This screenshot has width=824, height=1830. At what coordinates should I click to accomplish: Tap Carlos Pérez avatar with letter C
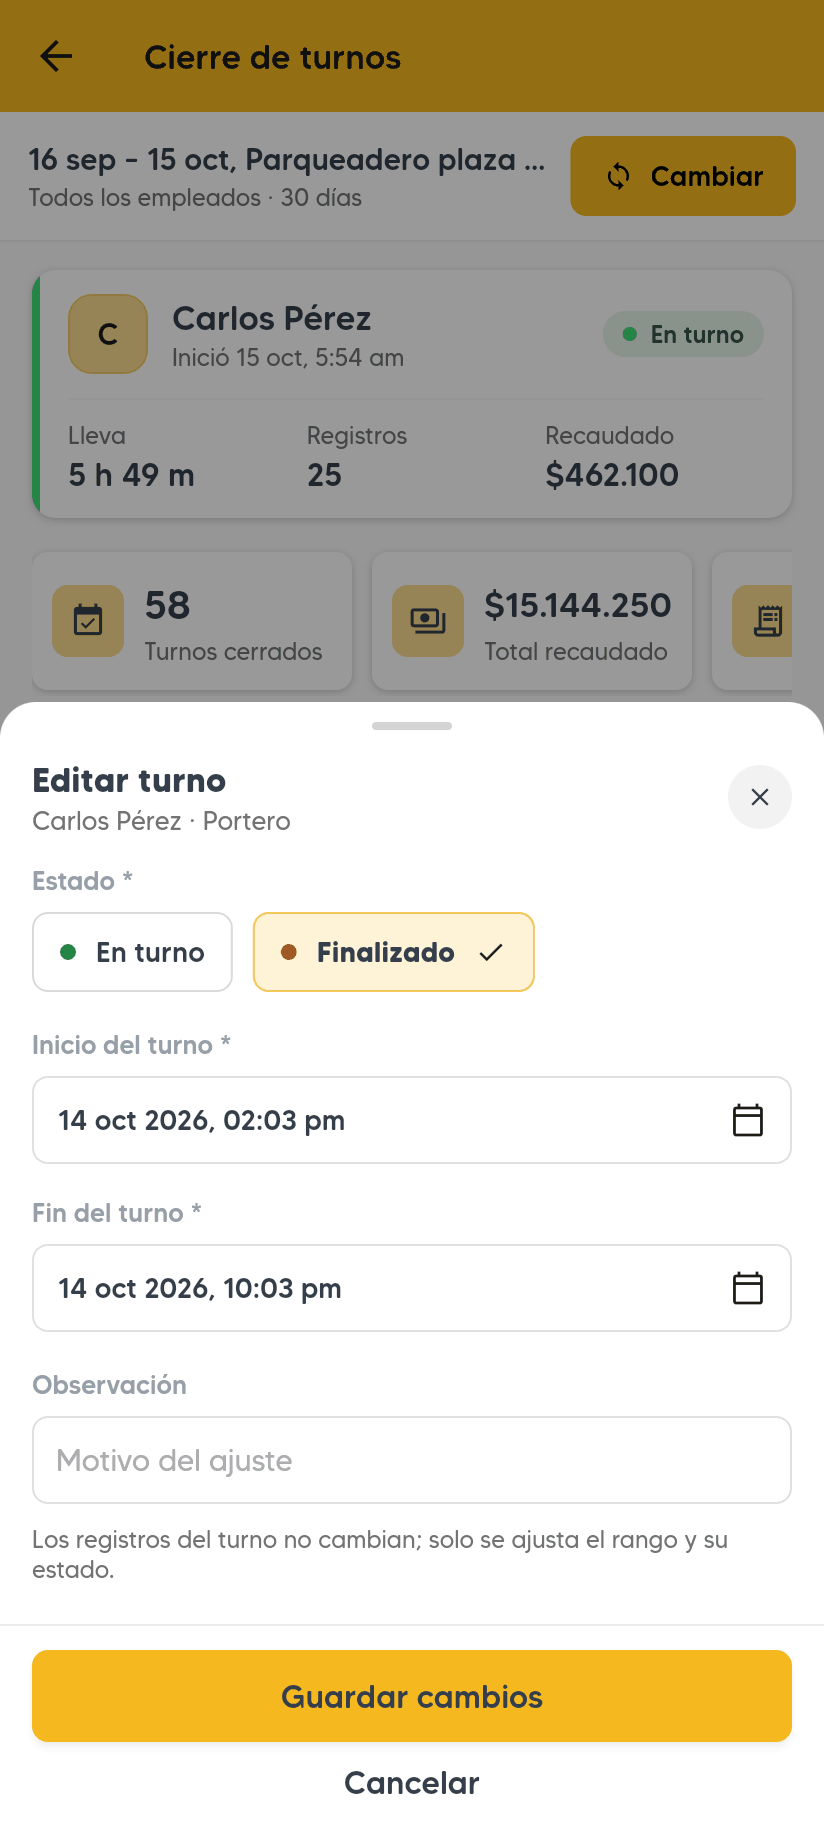pos(108,334)
